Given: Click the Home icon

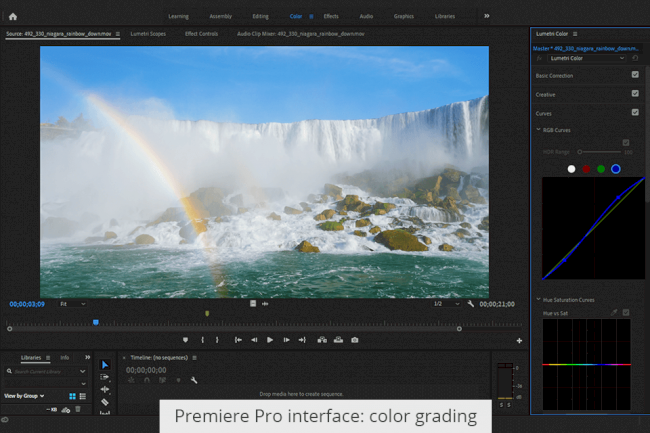Looking at the screenshot, I should pos(12,16).
